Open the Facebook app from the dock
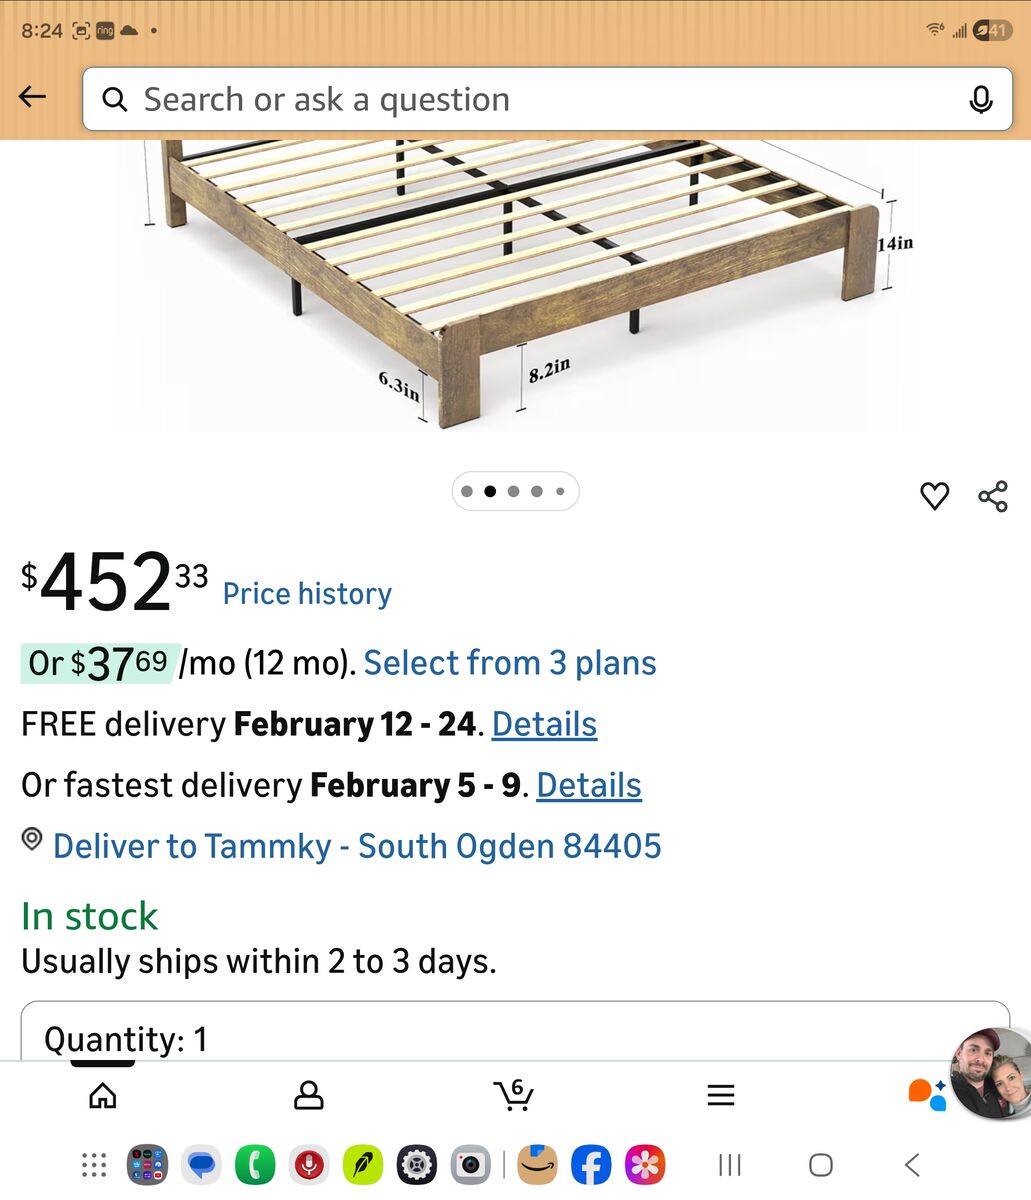This screenshot has width=1031, height=1200. click(591, 1165)
